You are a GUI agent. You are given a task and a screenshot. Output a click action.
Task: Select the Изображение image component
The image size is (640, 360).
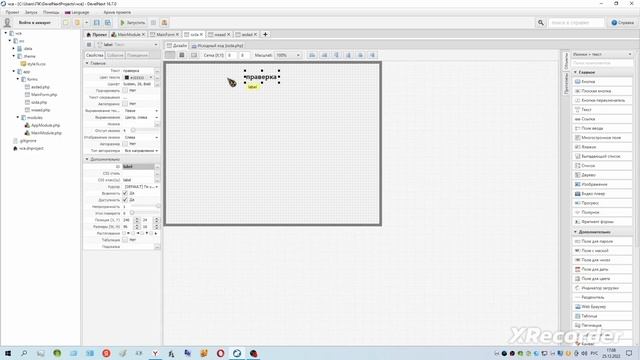[602, 184]
